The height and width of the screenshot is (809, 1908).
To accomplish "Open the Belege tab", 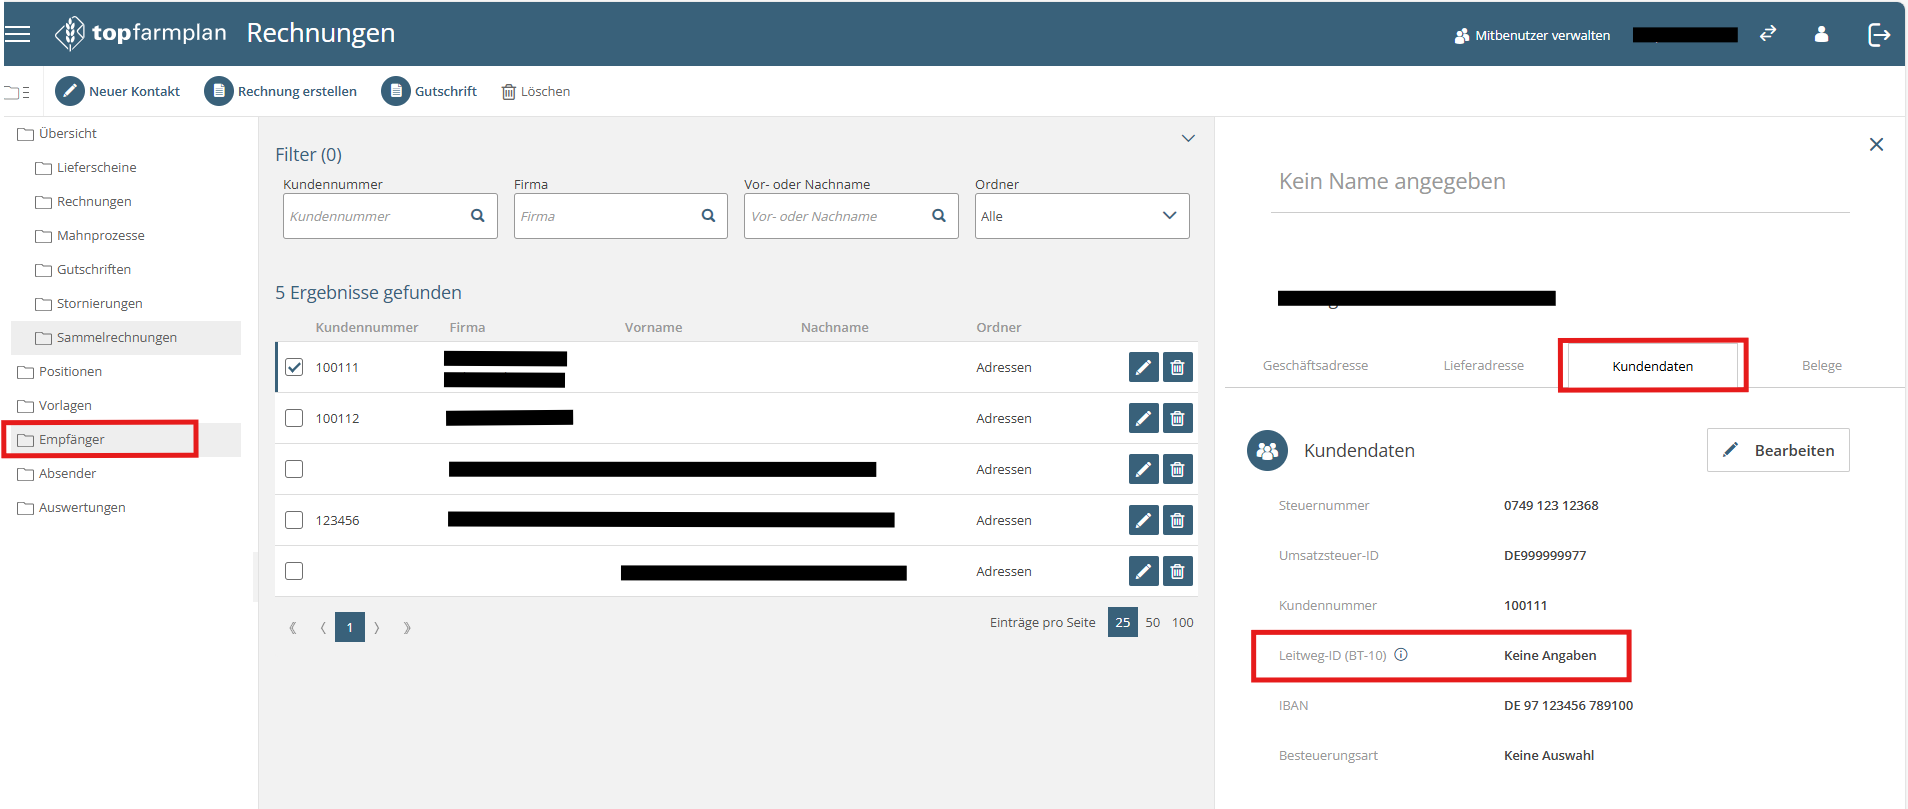I will [1821, 366].
